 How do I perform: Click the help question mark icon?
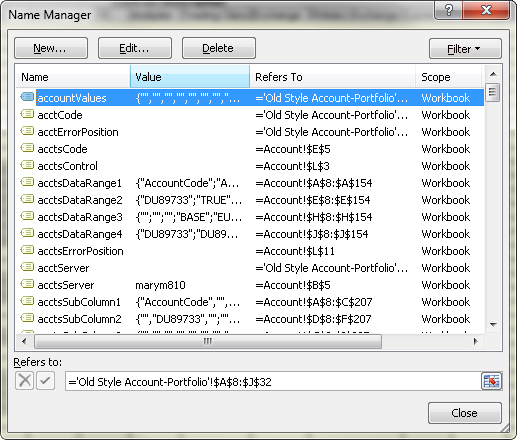[x=449, y=10]
